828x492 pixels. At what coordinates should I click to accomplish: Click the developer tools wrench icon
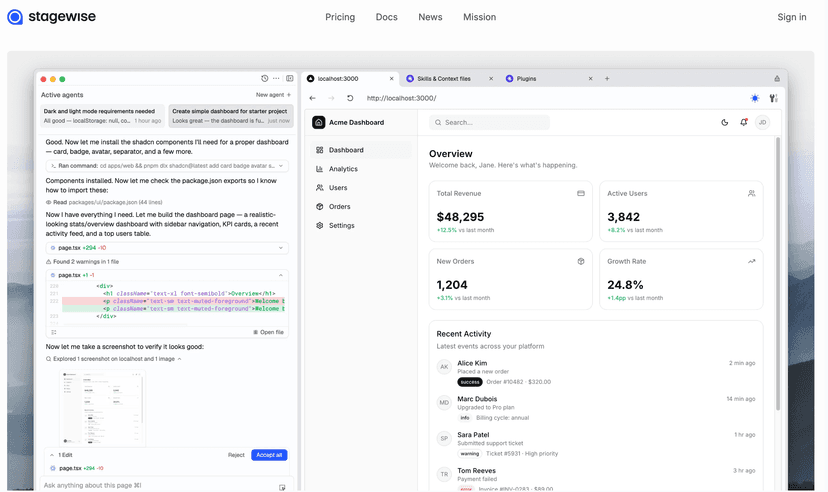773,98
